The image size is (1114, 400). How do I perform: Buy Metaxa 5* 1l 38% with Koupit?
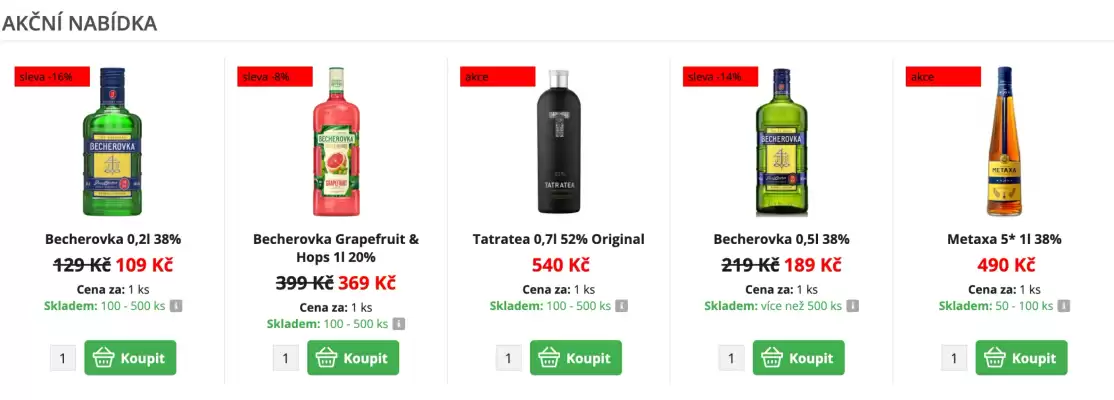click(x=1021, y=358)
